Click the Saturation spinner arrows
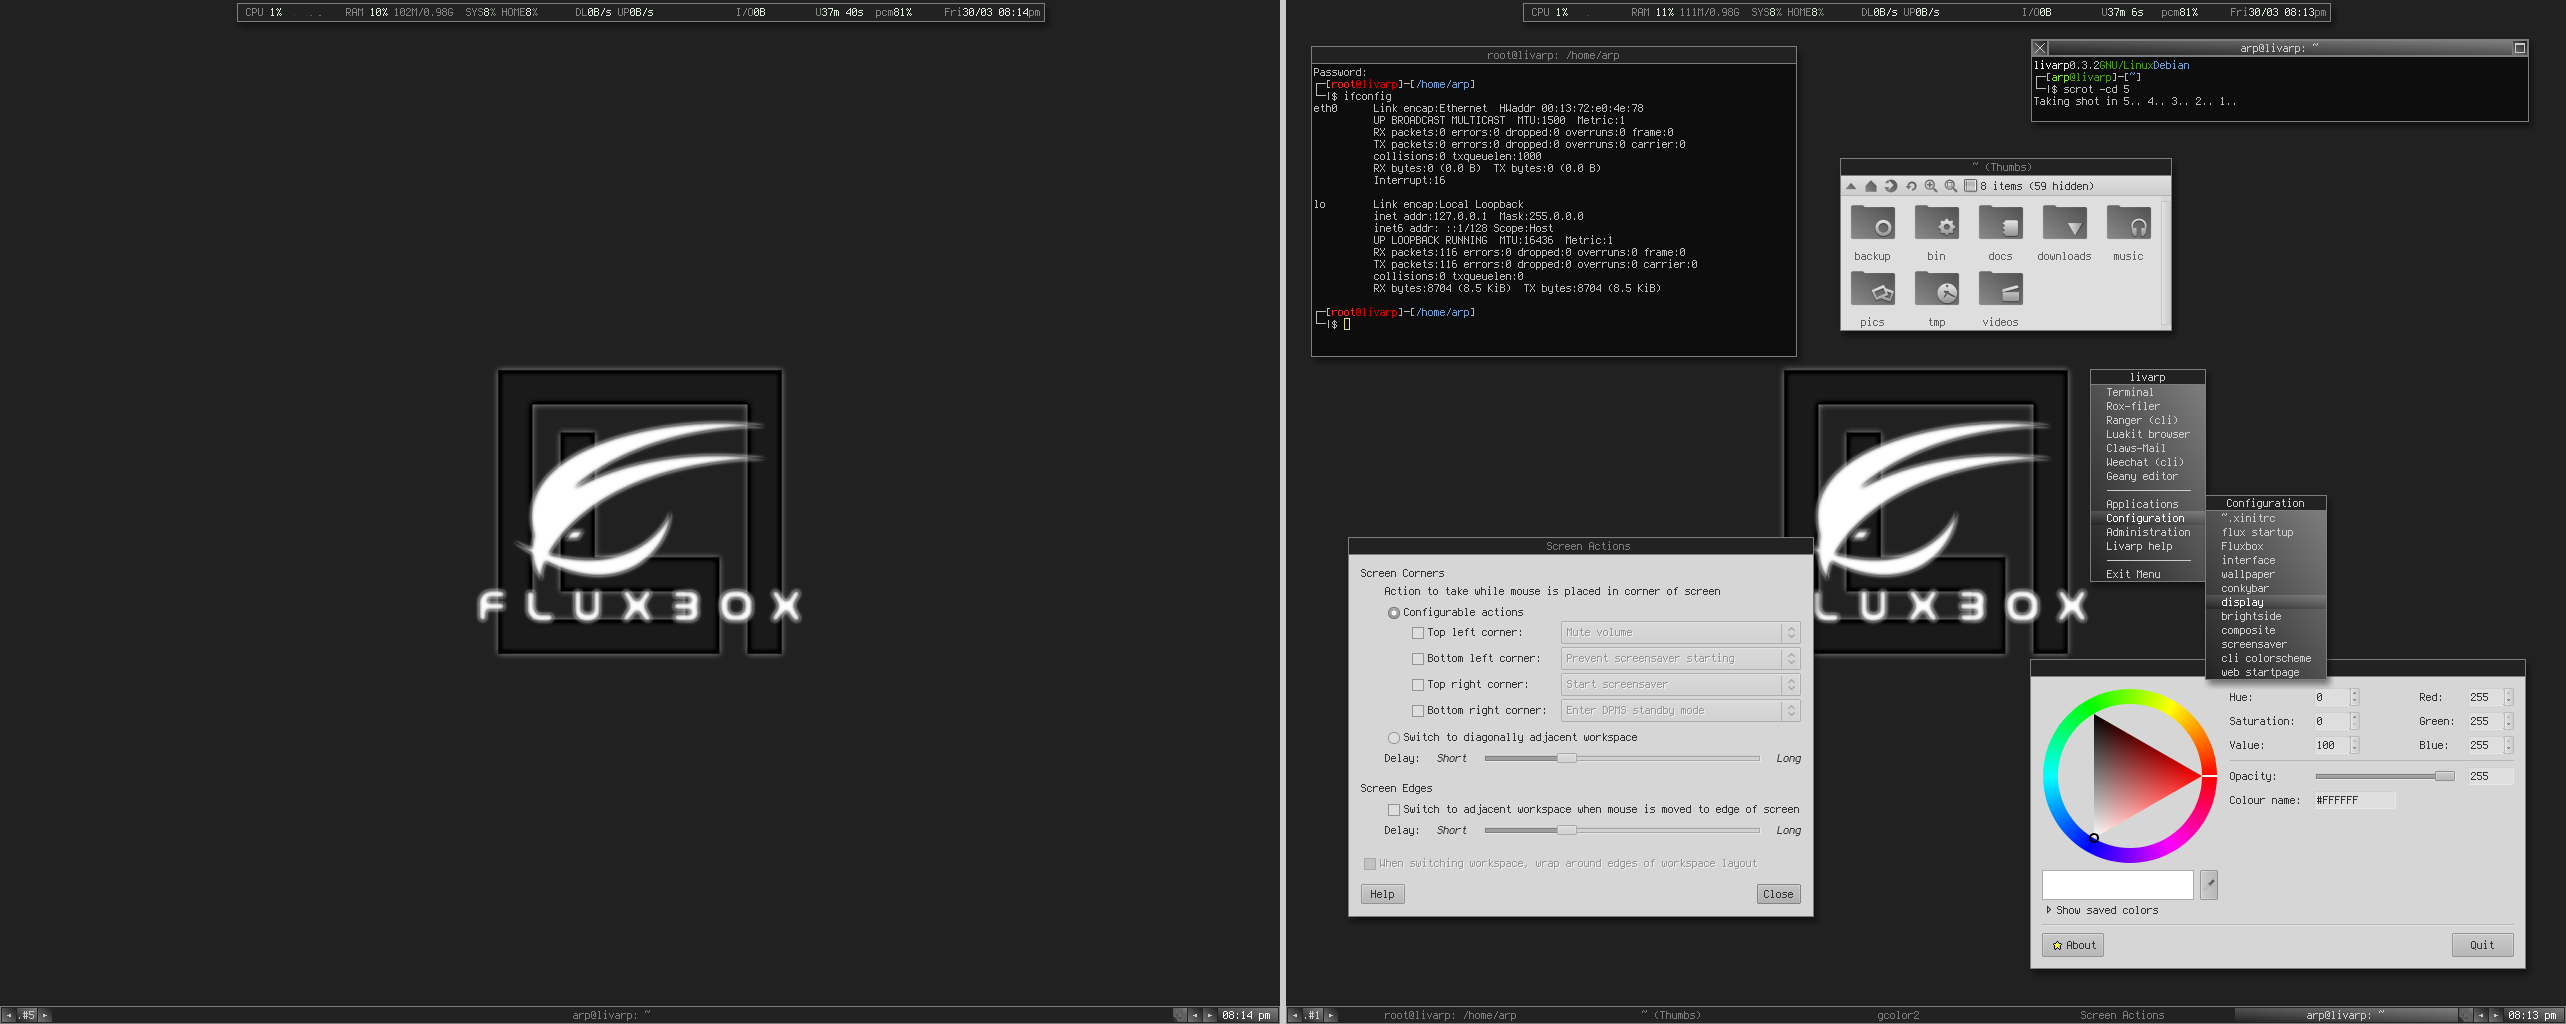2566x1024 pixels. pos(2354,721)
